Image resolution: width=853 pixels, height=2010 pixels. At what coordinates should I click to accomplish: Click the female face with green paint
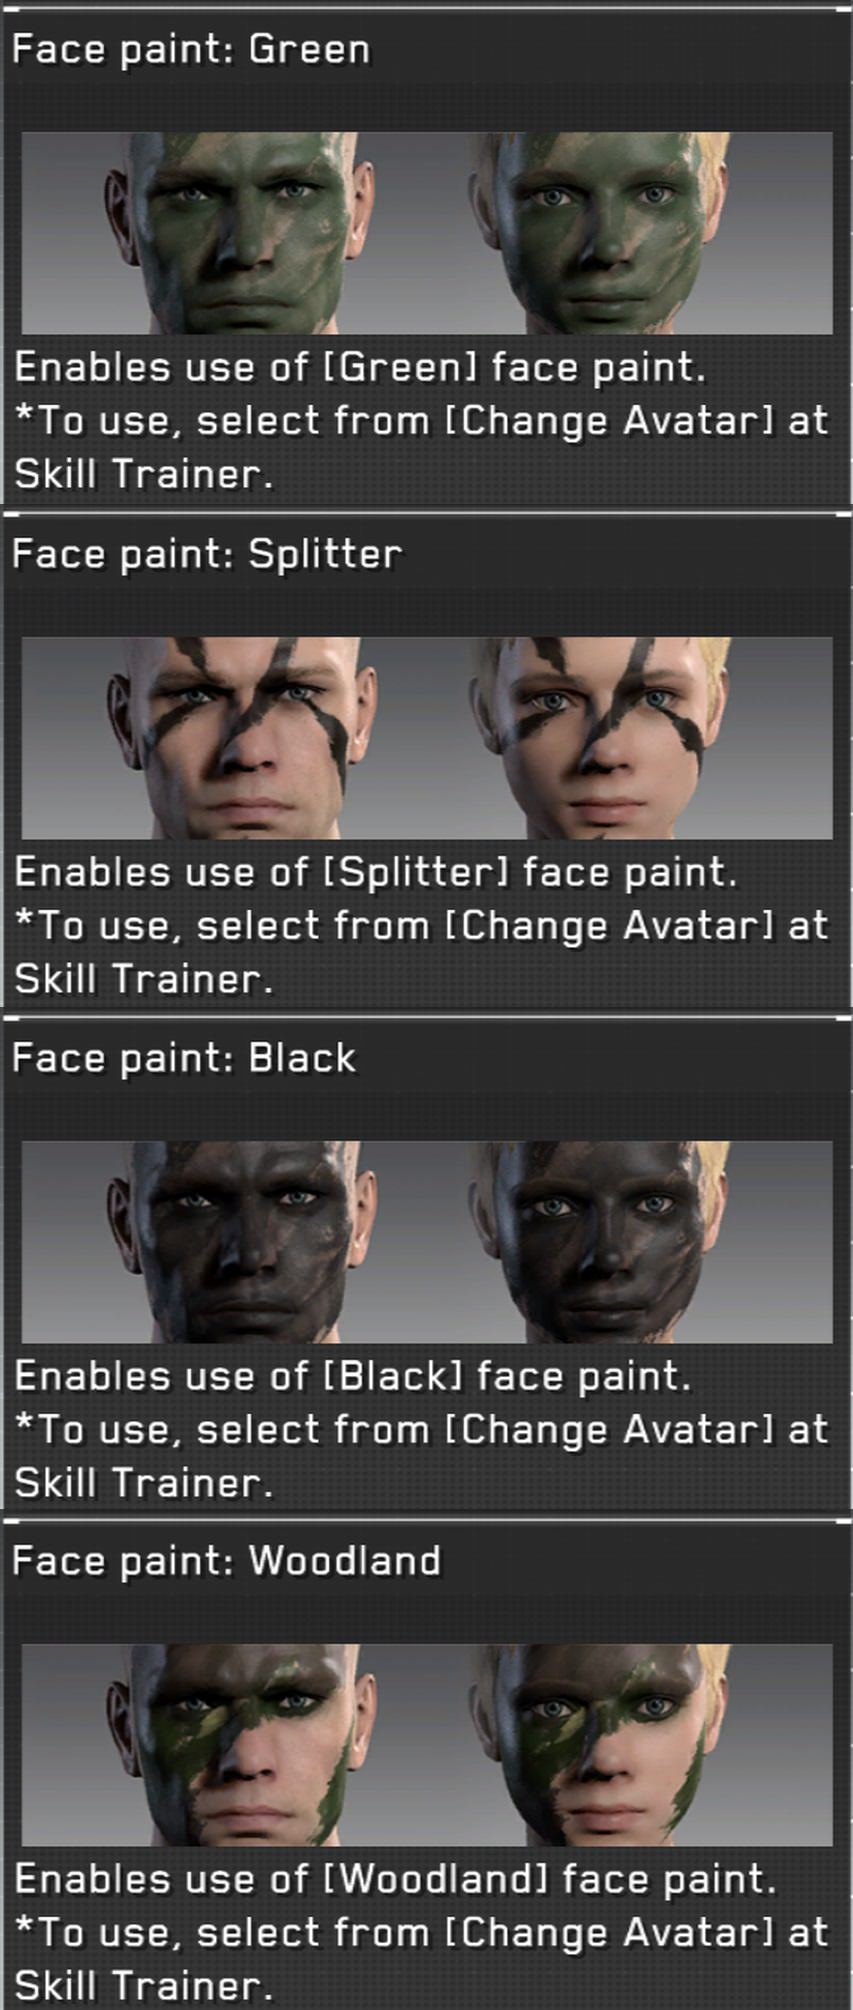coord(599,233)
